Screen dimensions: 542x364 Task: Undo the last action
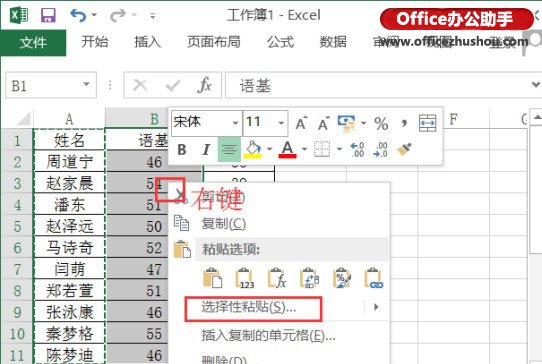(78, 15)
